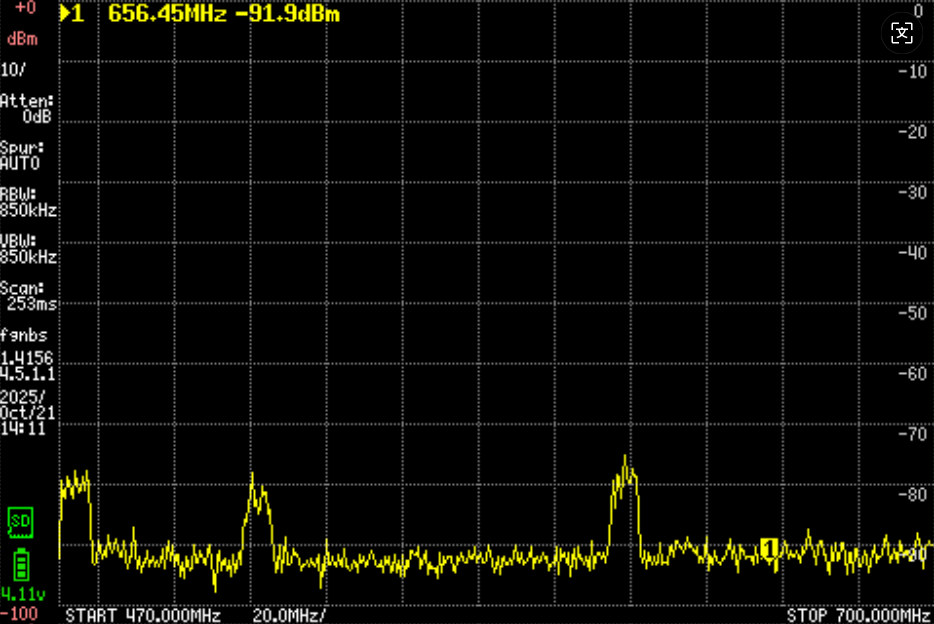Open the RBW 850kHz setting
The image size is (934, 624).
click(x=28, y=202)
